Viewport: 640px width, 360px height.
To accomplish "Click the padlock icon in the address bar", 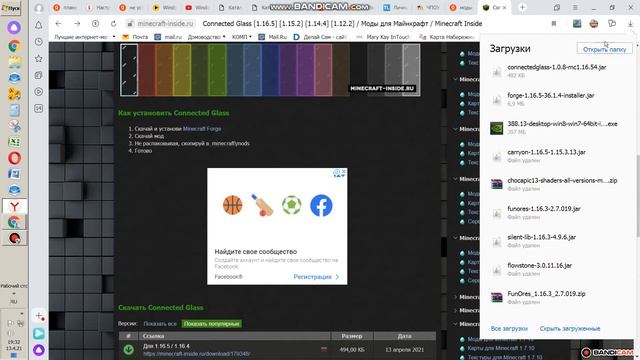I will pos(130,24).
